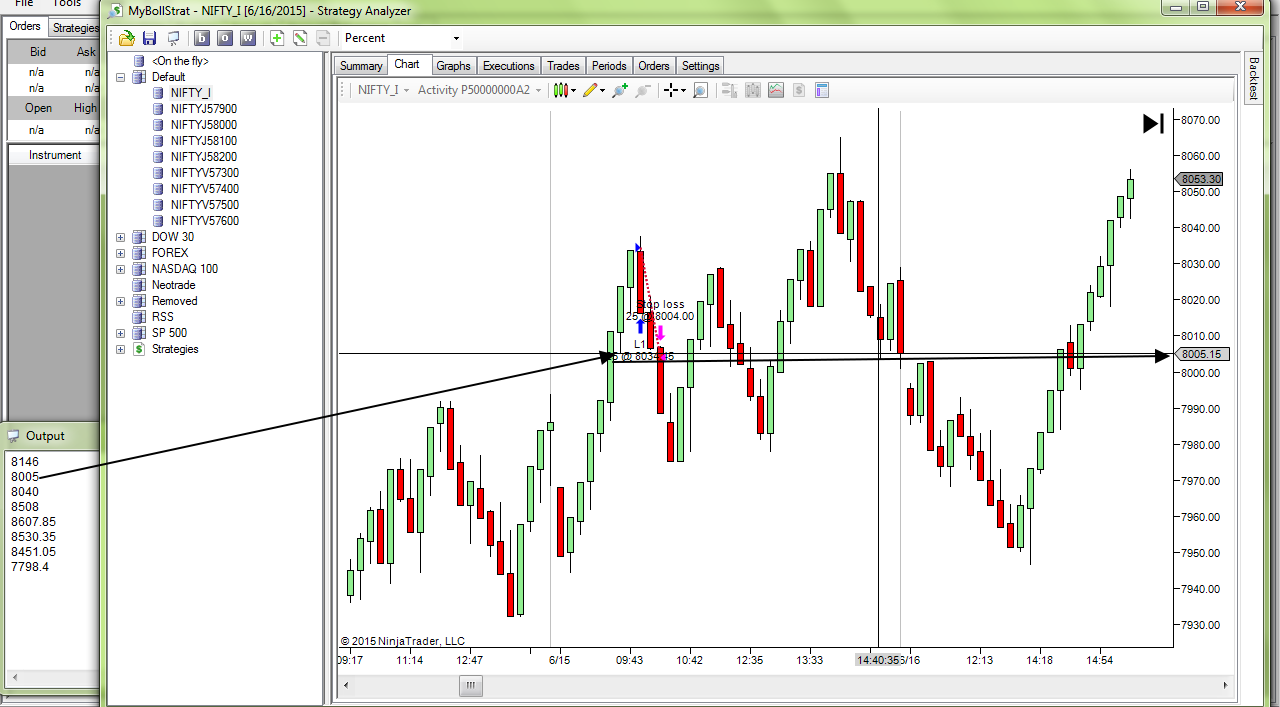The width and height of the screenshot is (1280, 707).
Task: Click the green plus add list icon
Action: tap(276, 38)
